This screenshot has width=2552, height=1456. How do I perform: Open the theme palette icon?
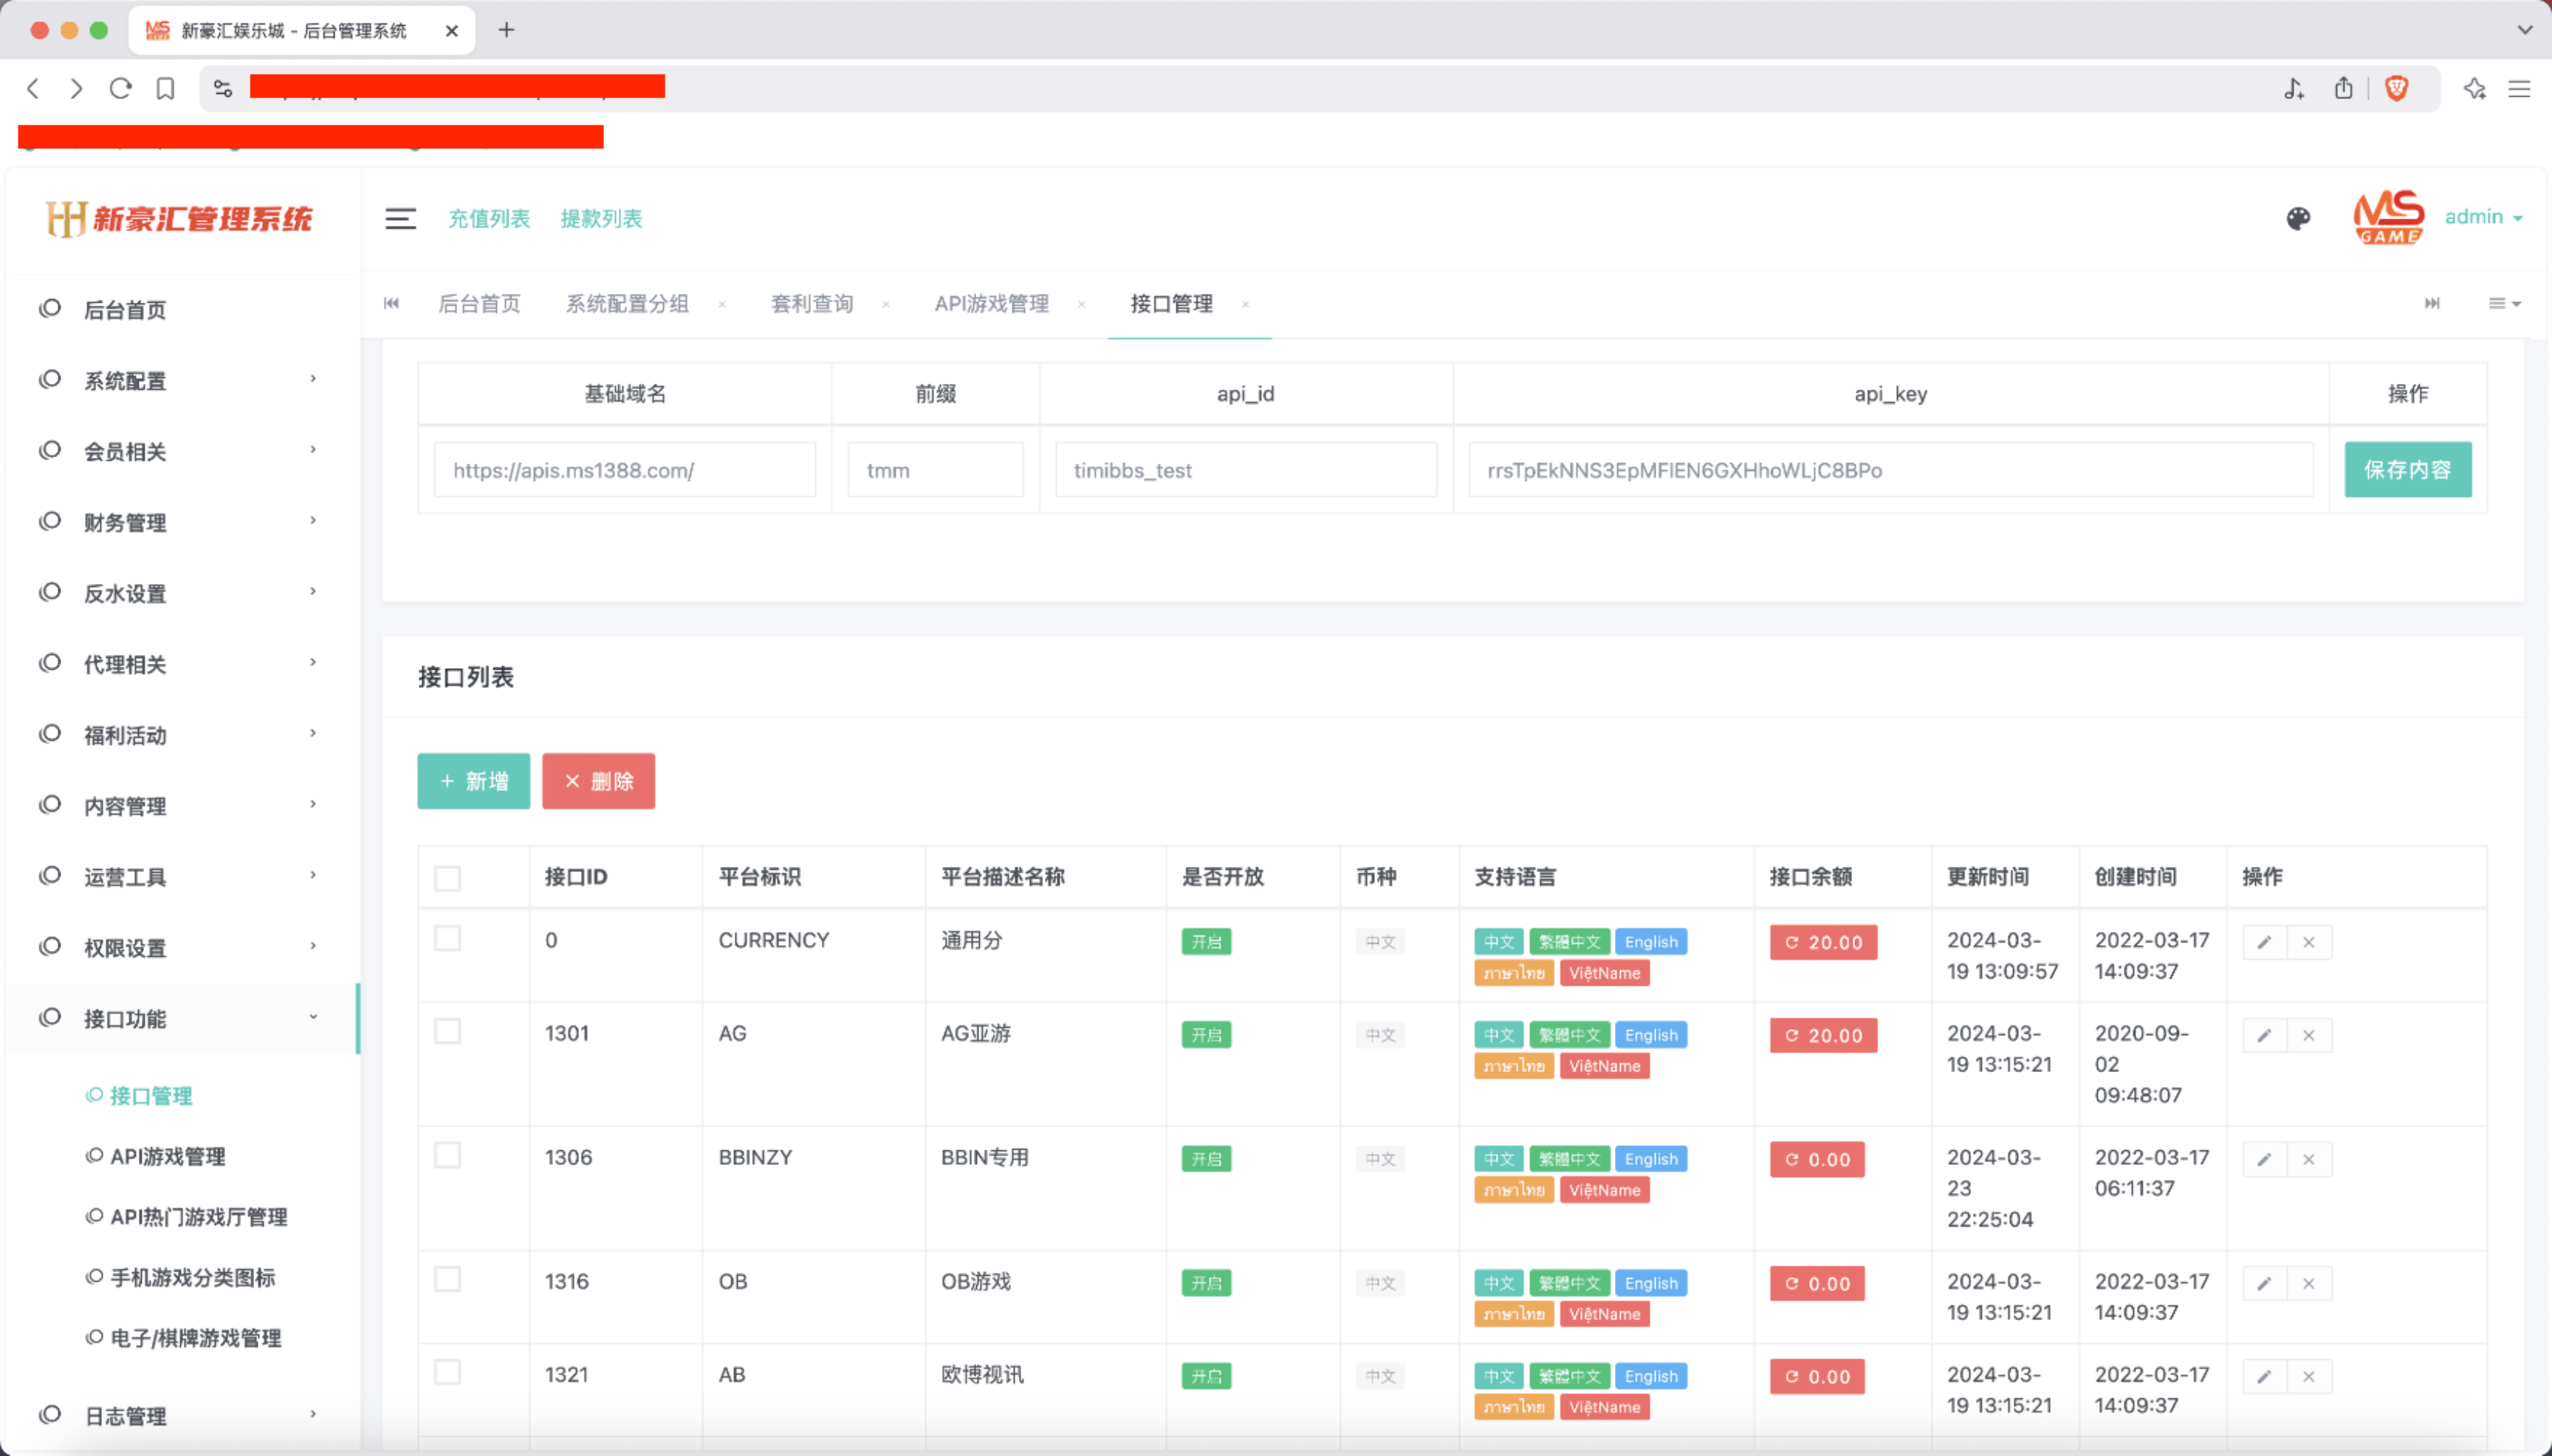2297,218
